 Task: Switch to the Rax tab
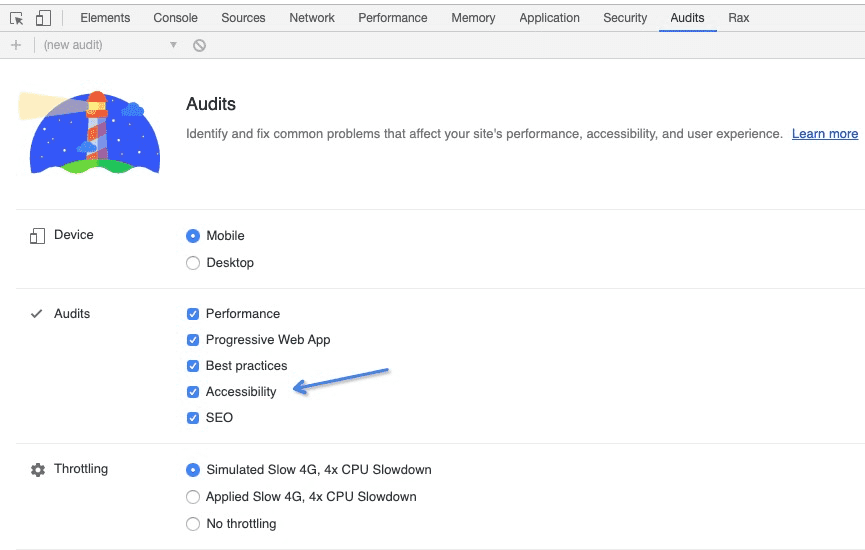(x=739, y=18)
